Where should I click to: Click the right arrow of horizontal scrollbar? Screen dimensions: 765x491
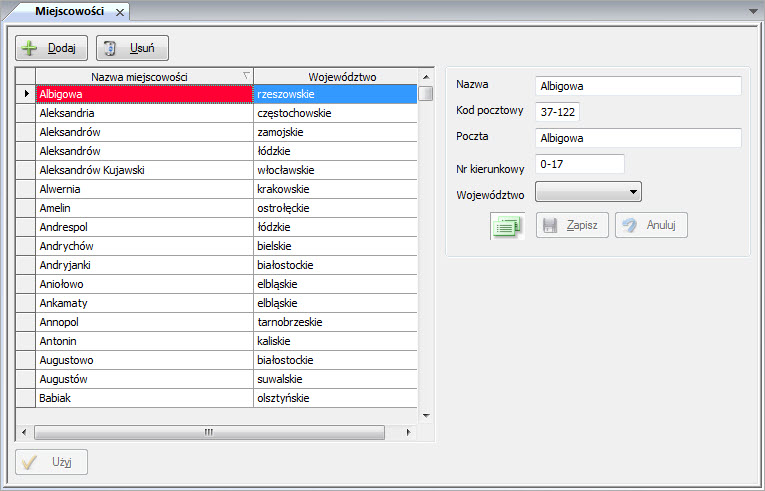pyautogui.click(x=410, y=433)
